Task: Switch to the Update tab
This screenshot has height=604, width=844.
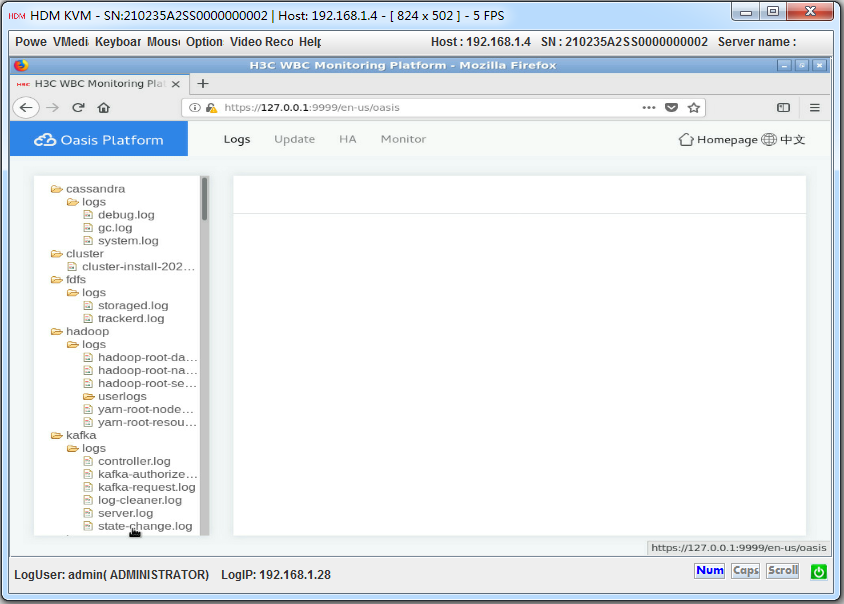Action: (x=294, y=139)
